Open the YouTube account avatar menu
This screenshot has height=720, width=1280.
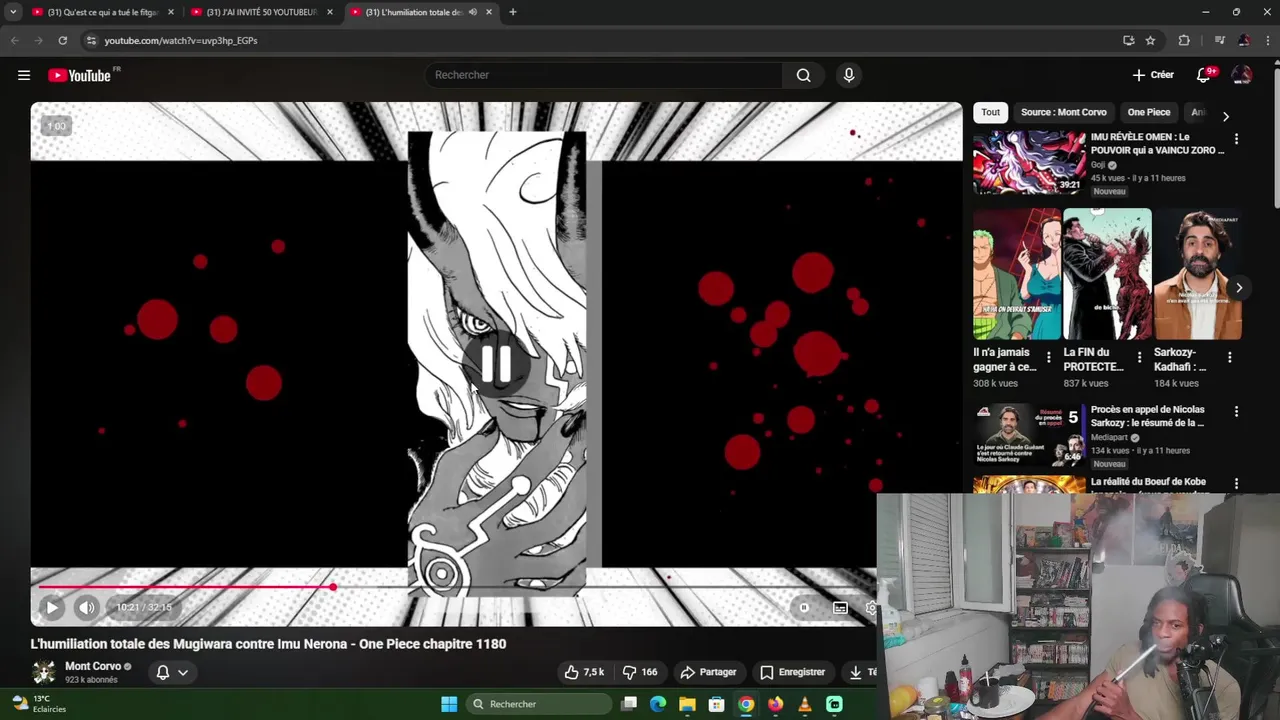pyautogui.click(x=1242, y=75)
